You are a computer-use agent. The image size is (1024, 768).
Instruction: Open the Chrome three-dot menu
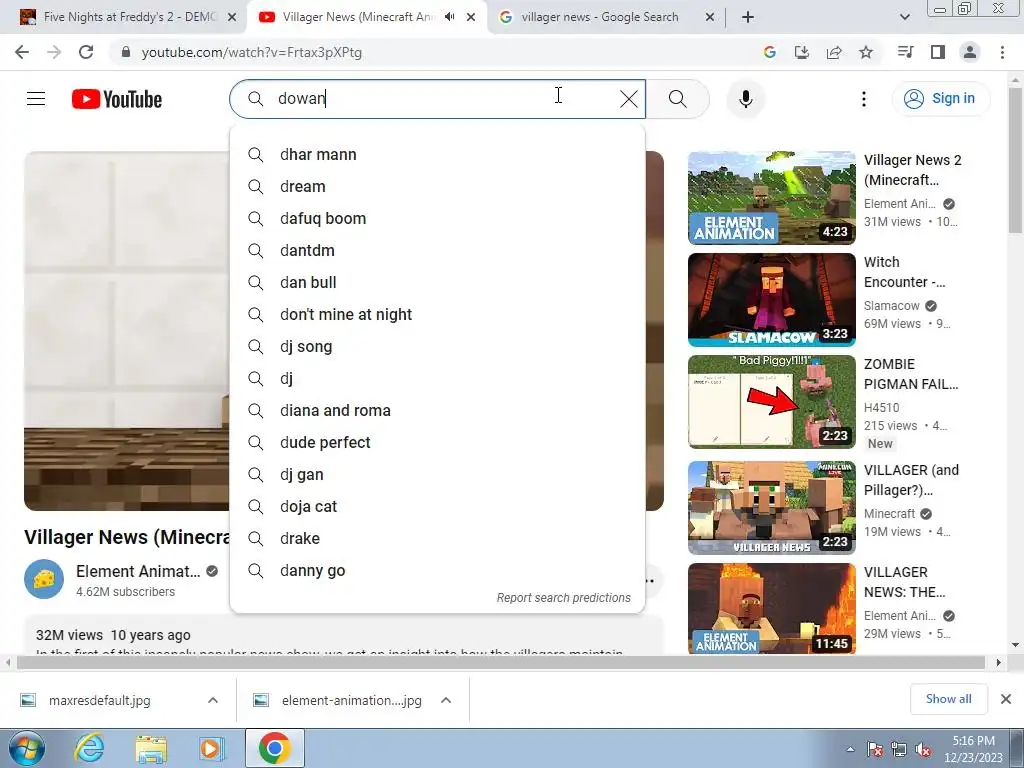click(1002, 52)
